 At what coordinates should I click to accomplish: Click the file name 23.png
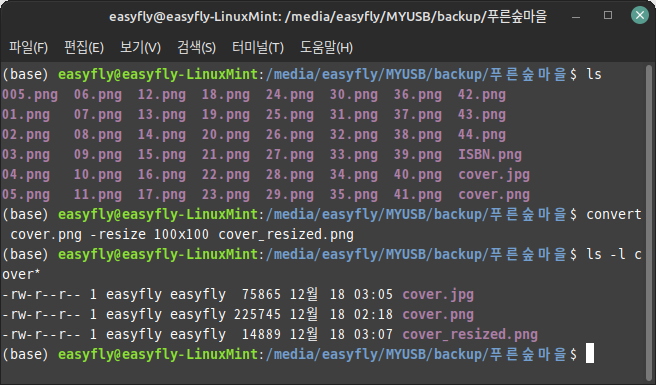226,195
